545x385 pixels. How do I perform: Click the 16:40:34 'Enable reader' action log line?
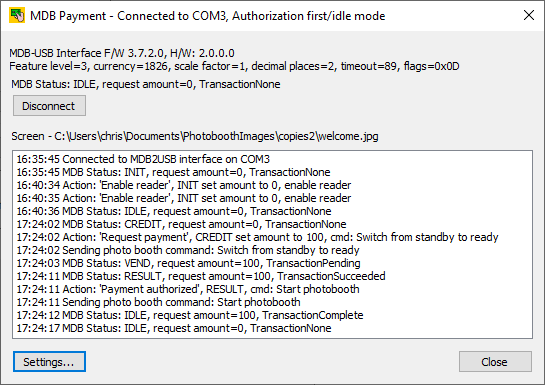(184, 185)
